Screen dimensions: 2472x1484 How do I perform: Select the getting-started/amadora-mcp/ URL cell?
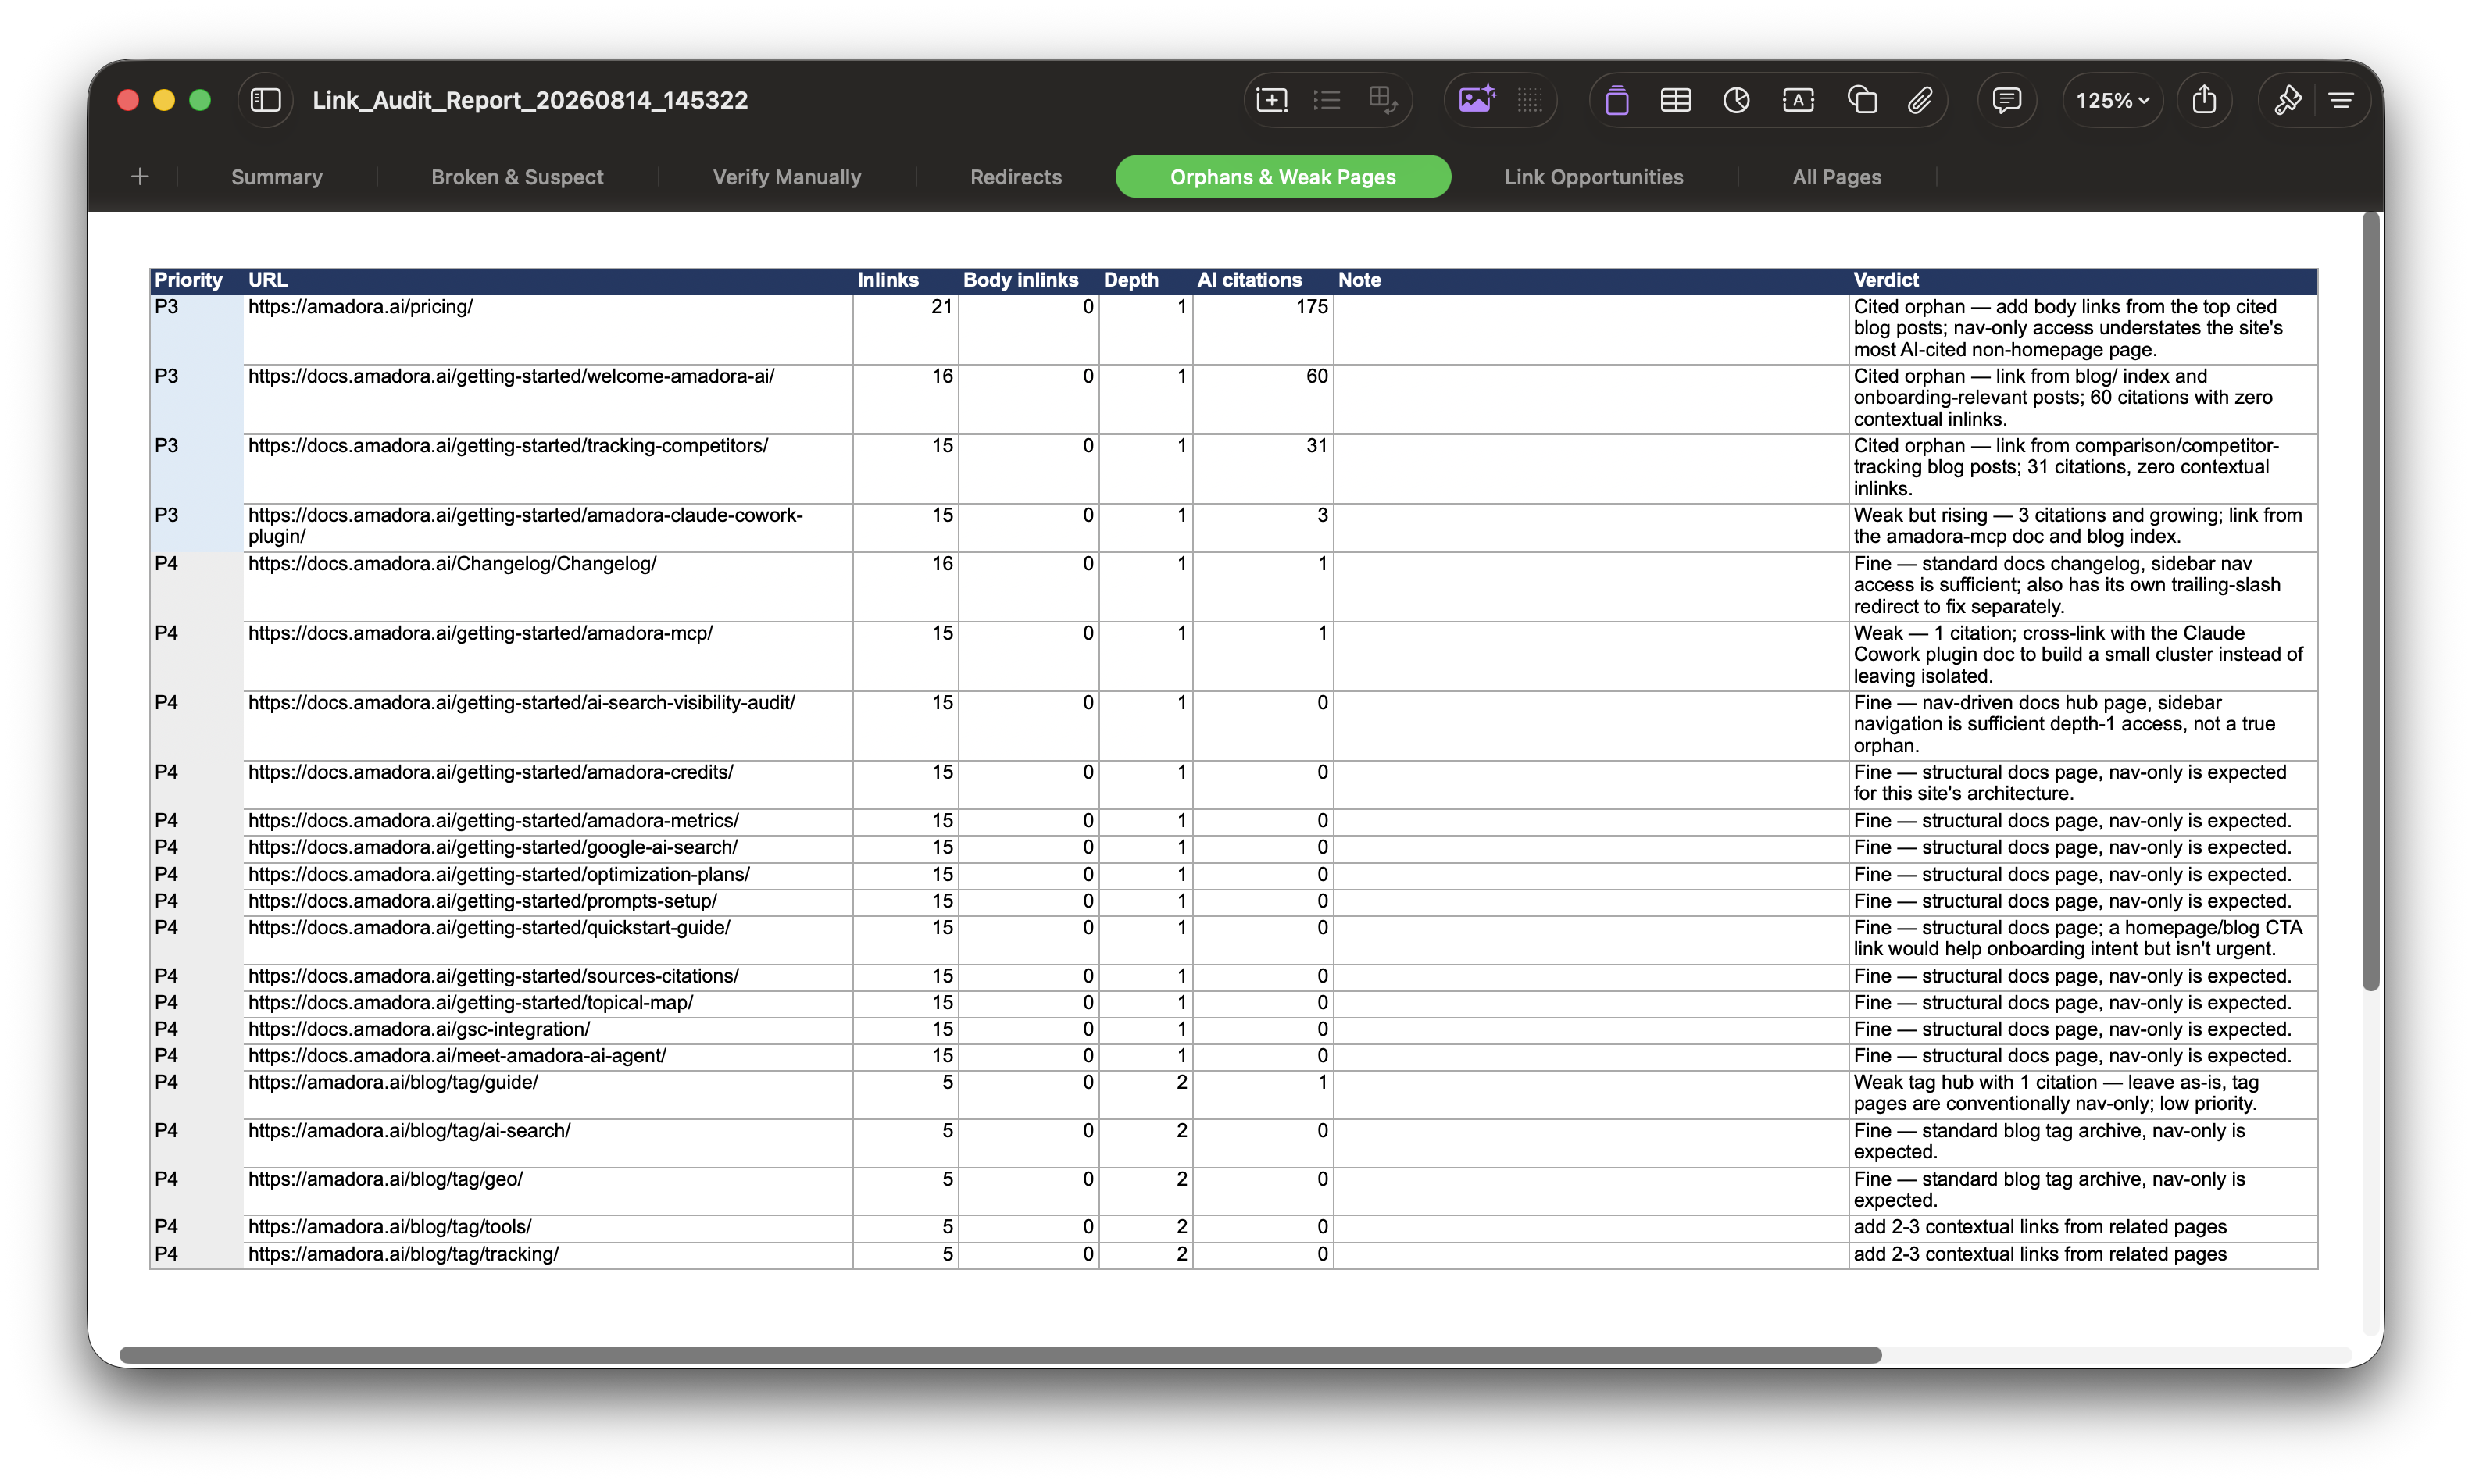click(548, 655)
